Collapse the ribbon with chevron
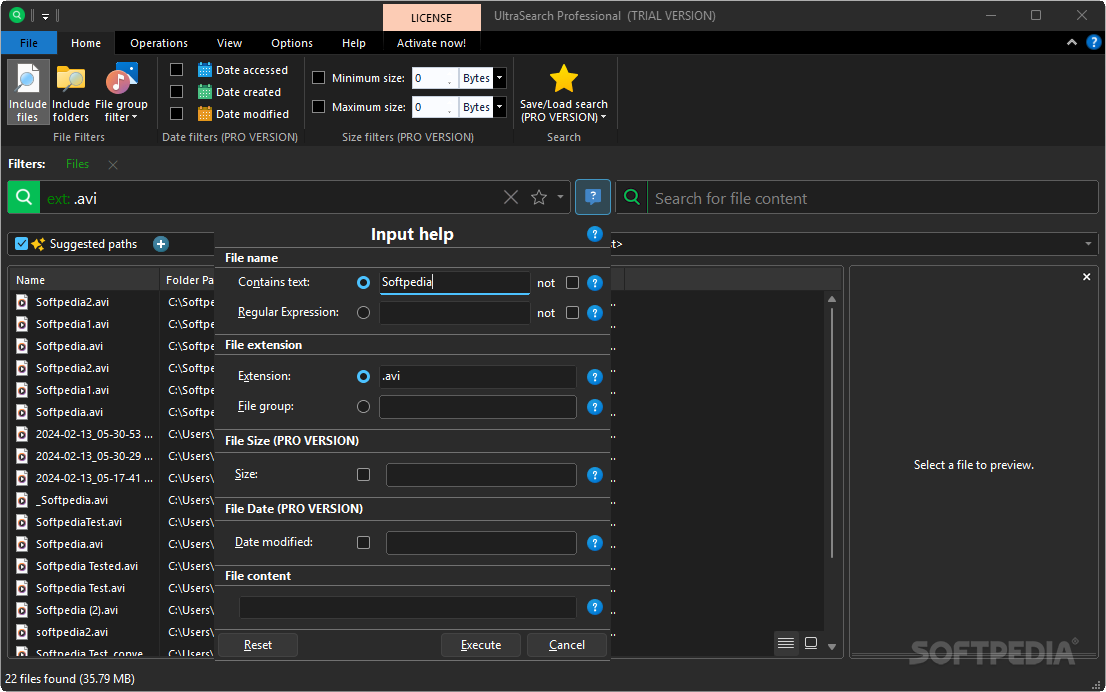This screenshot has height=692, width=1106. (x=1071, y=42)
